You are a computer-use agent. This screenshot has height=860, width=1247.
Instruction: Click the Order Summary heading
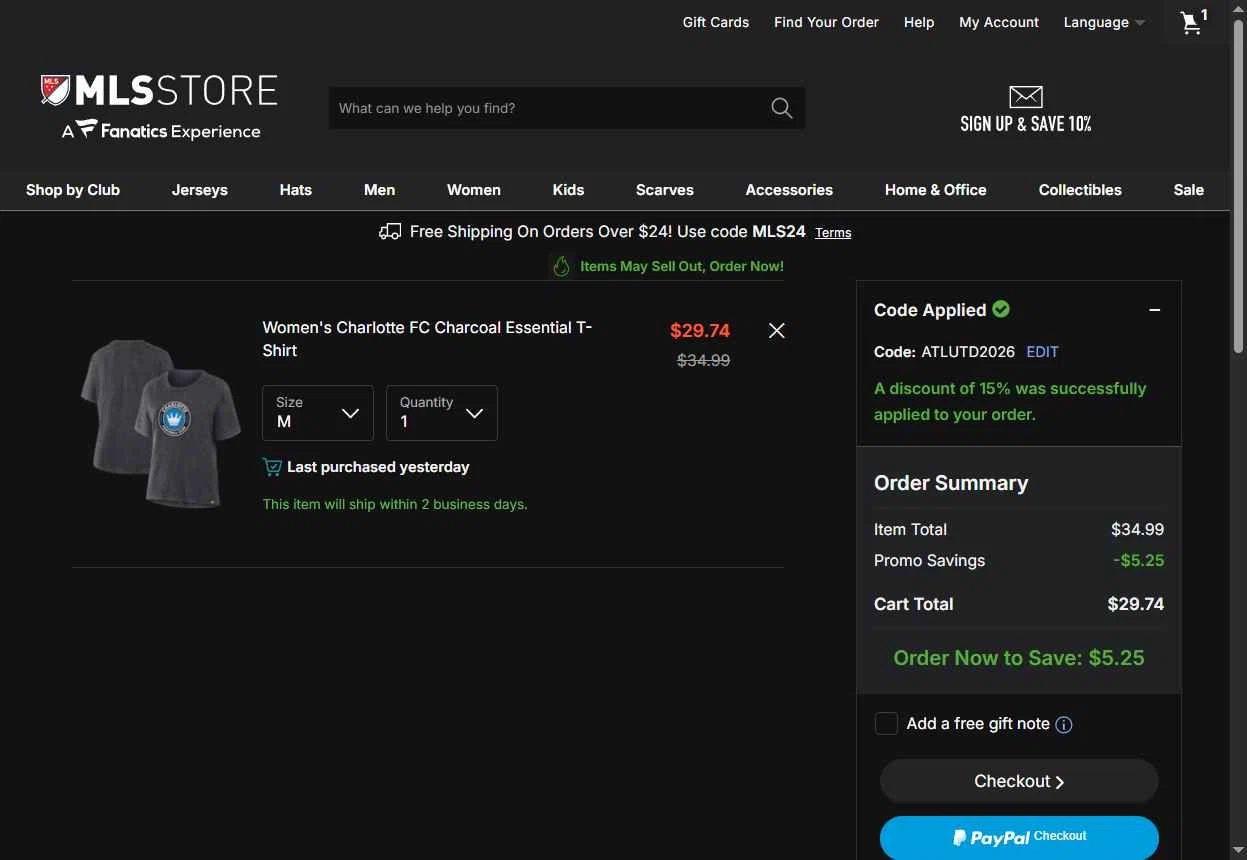click(x=951, y=483)
